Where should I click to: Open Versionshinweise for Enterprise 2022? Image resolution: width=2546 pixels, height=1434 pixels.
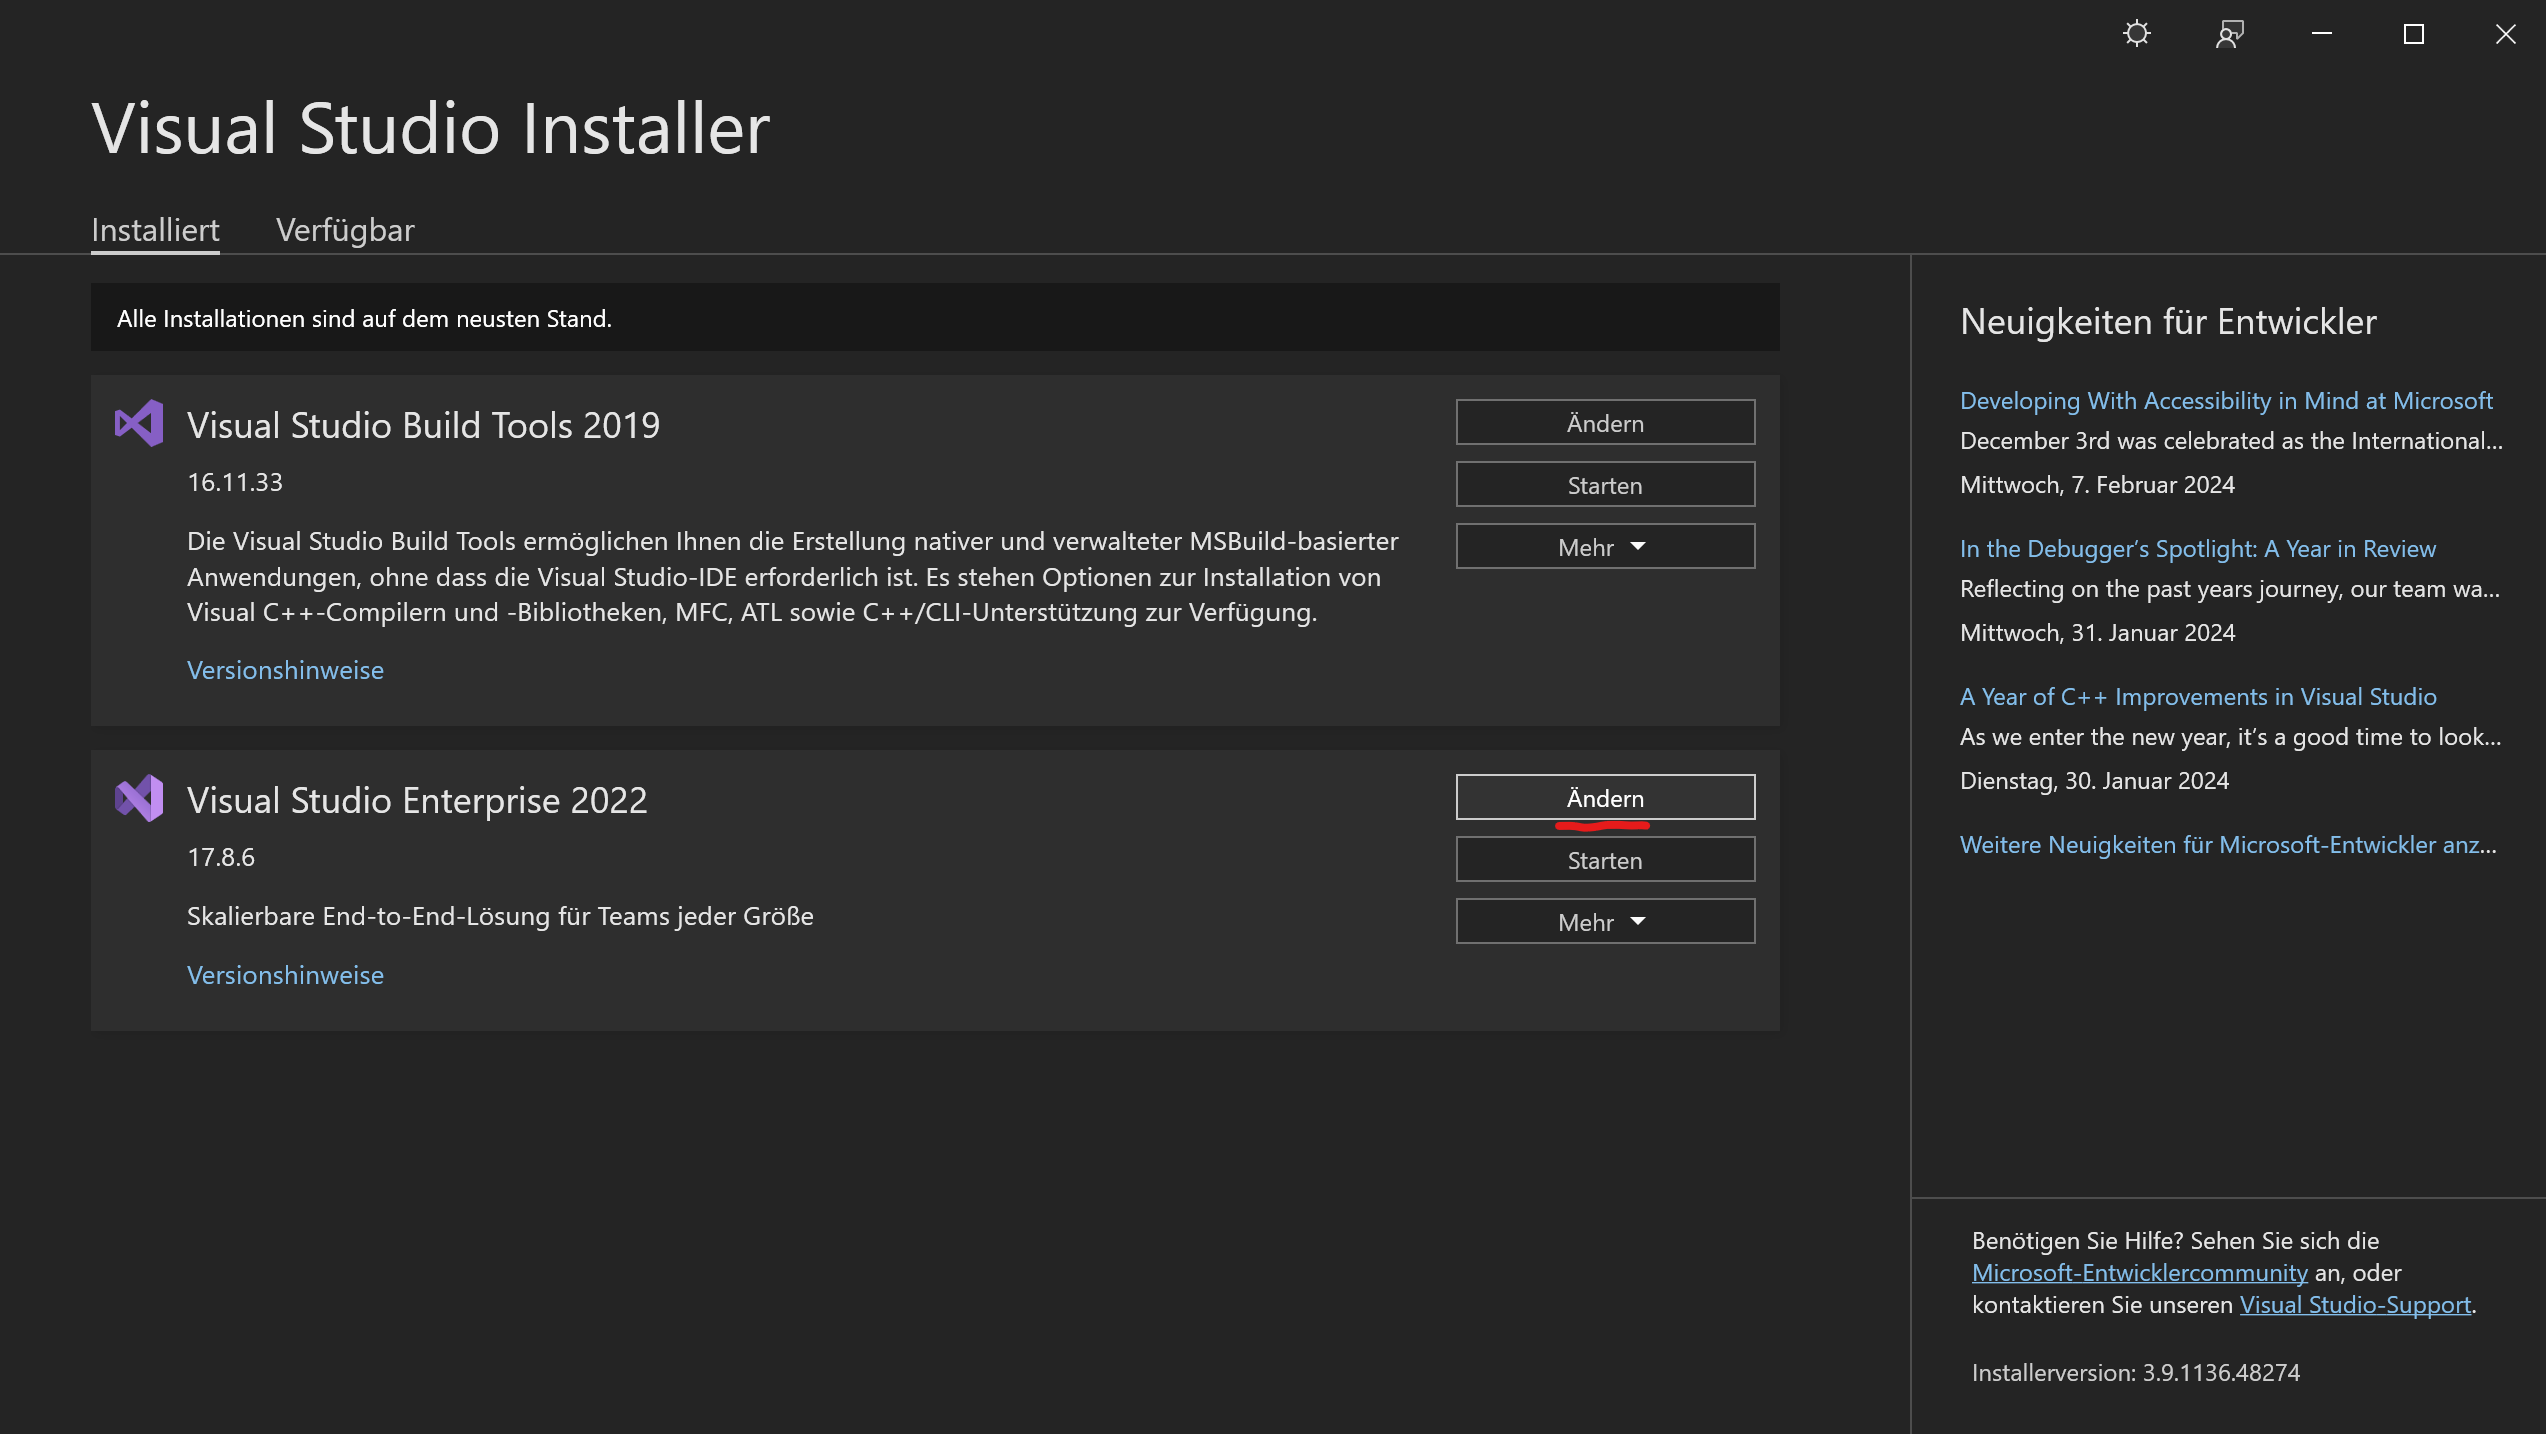(x=285, y=975)
